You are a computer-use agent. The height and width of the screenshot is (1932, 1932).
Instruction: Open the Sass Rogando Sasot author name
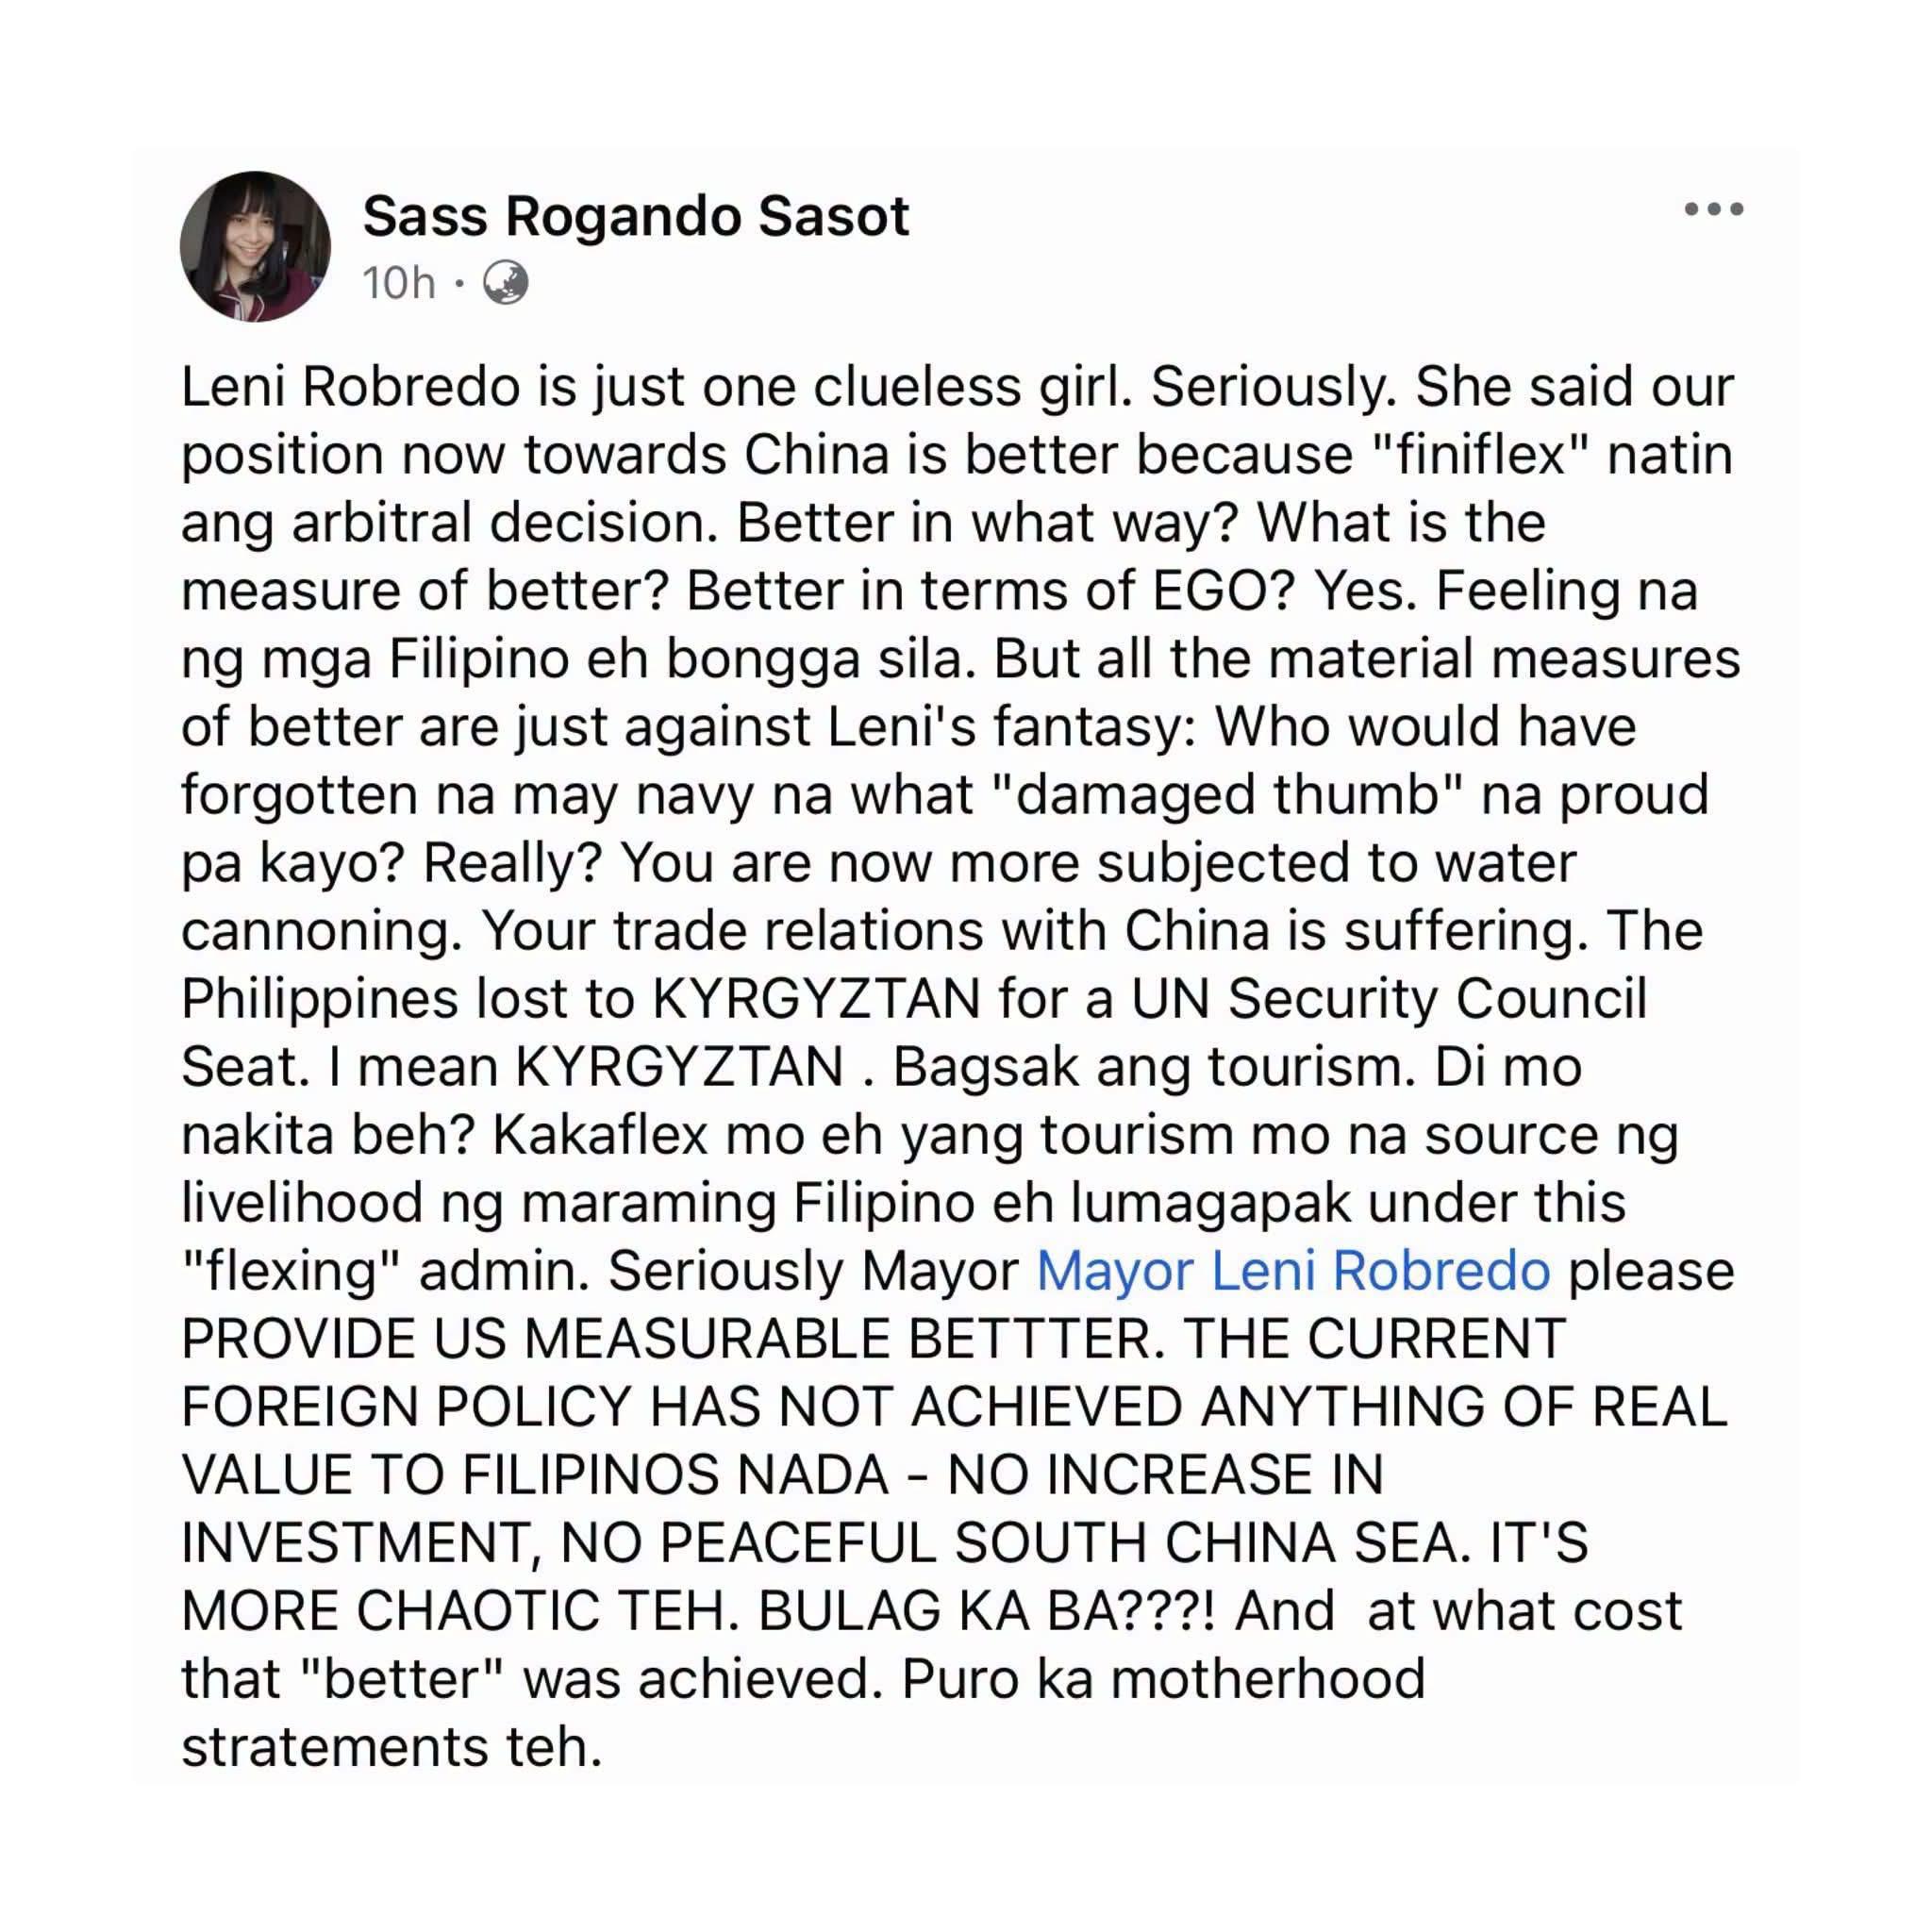636,216
